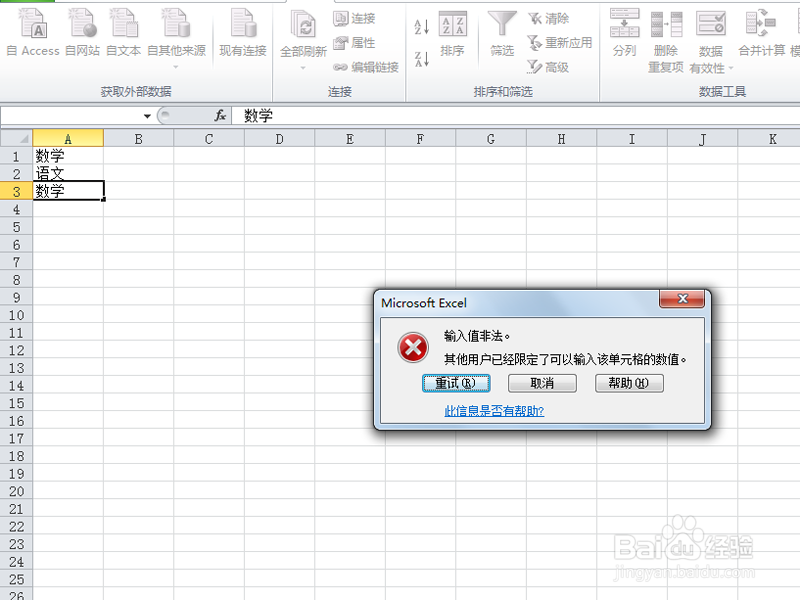Sort descending Z to A icon
800x600 pixels.
(x=421, y=59)
